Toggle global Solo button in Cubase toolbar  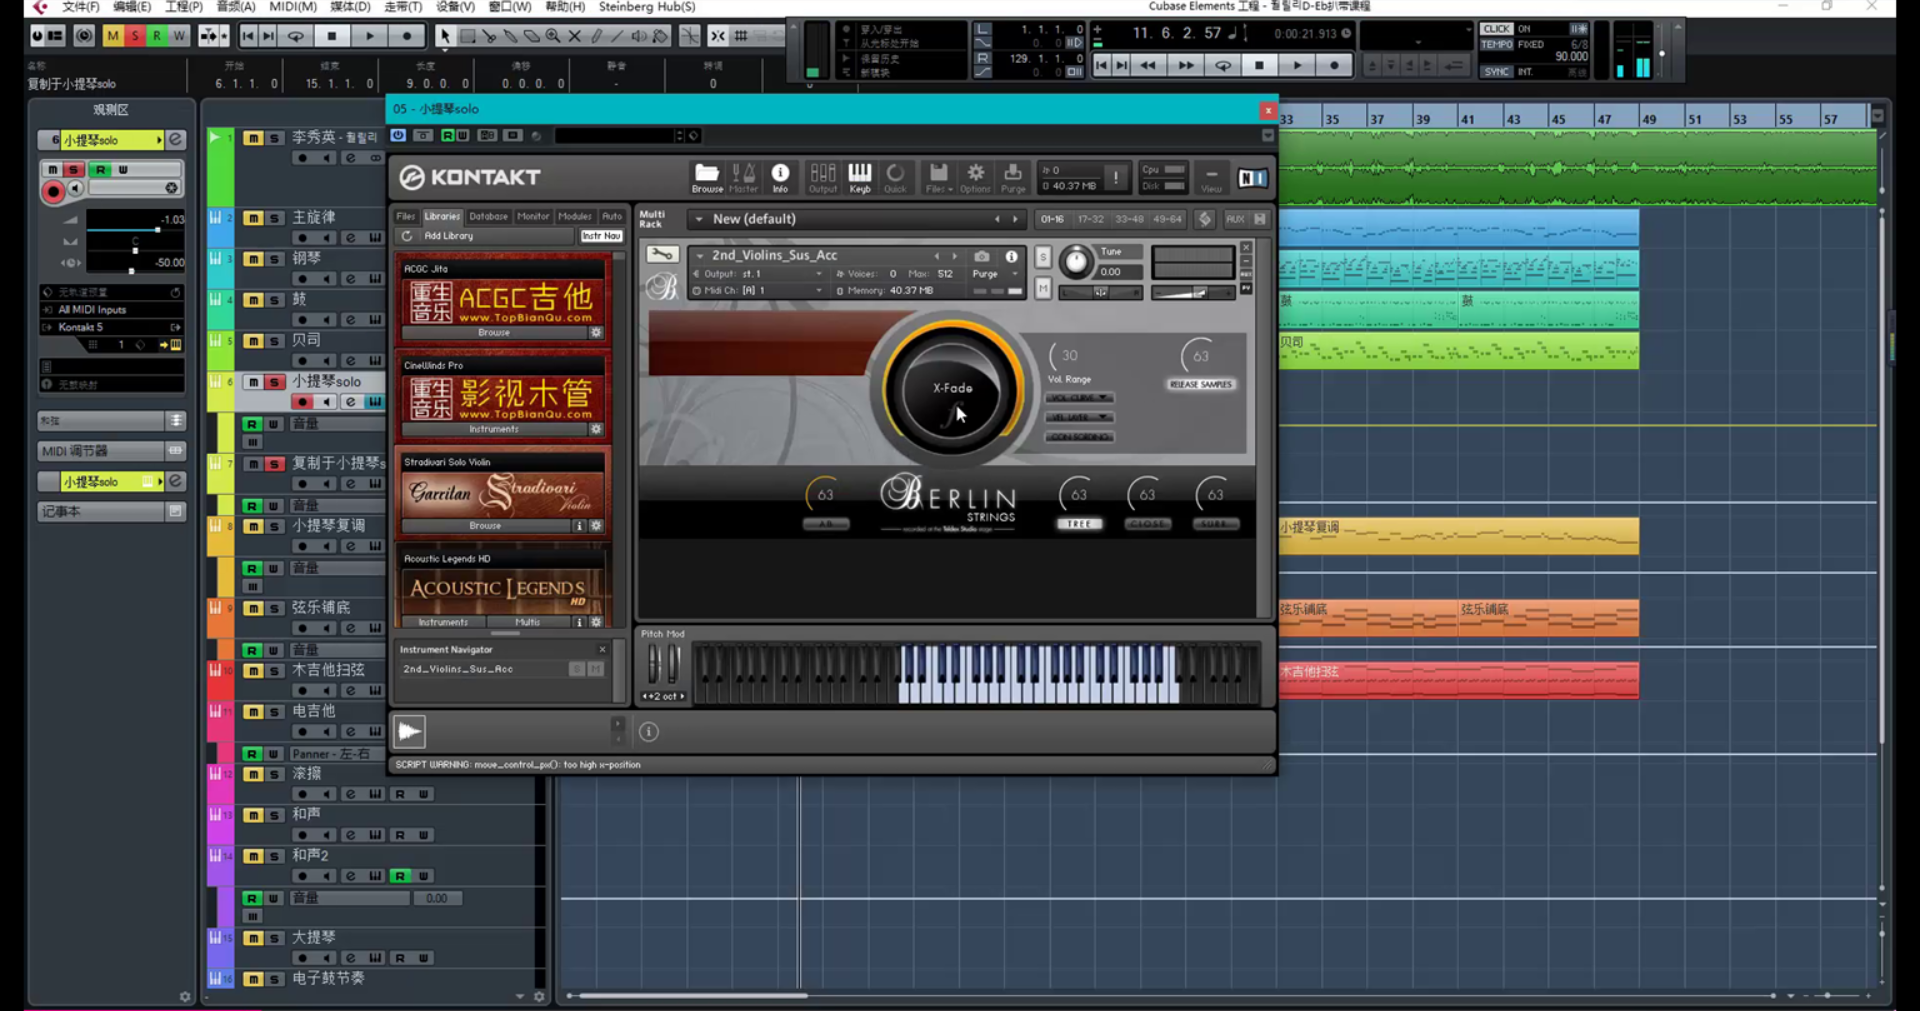point(135,36)
